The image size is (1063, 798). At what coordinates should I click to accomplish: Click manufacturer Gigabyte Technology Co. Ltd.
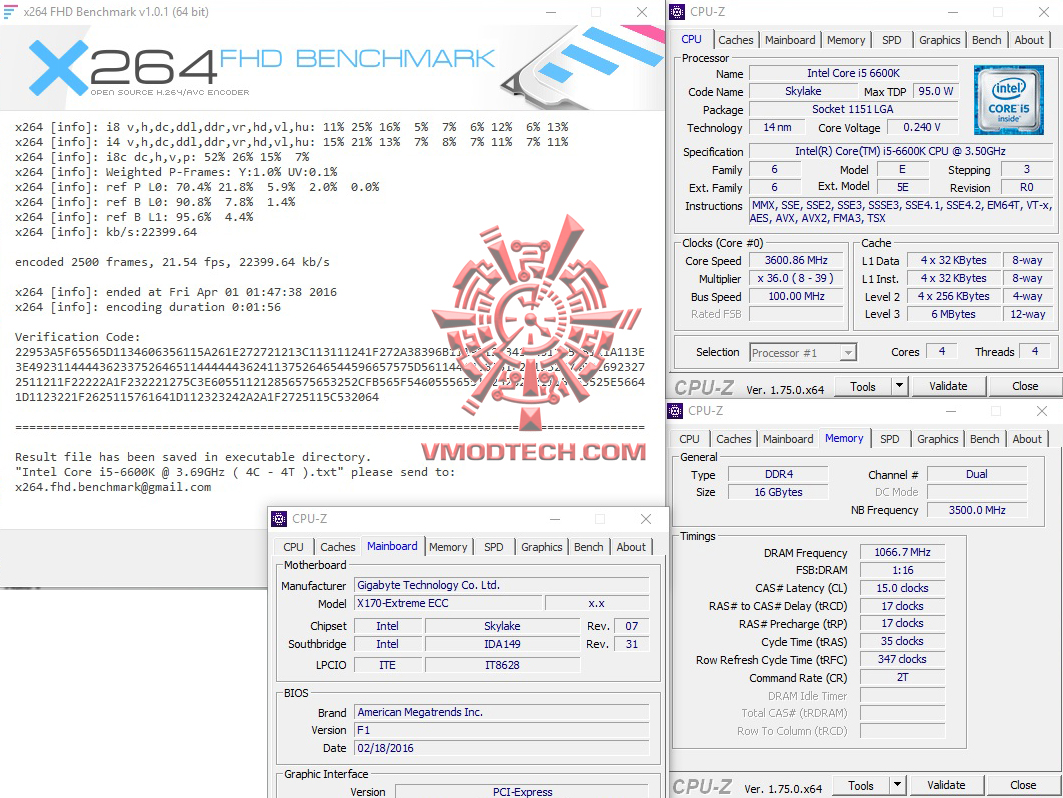tap(502, 585)
